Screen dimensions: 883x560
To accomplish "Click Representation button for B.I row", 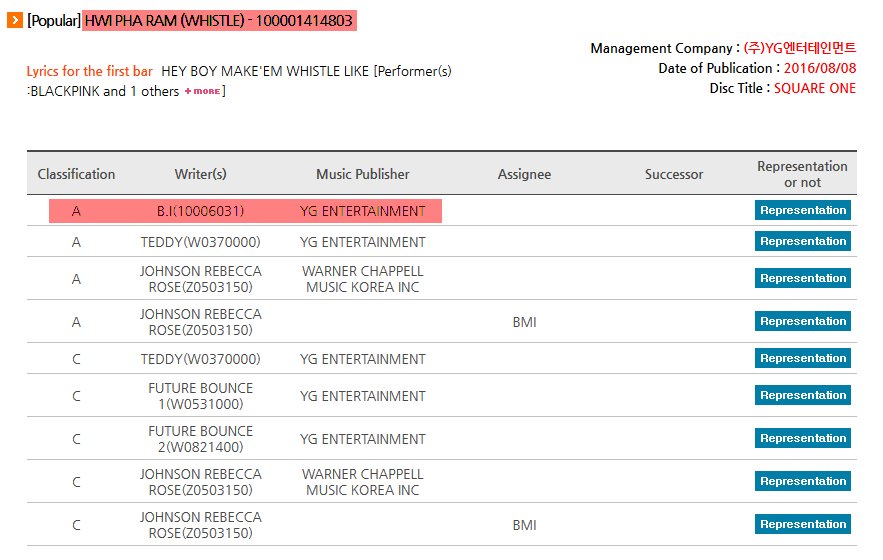I will (802, 210).
